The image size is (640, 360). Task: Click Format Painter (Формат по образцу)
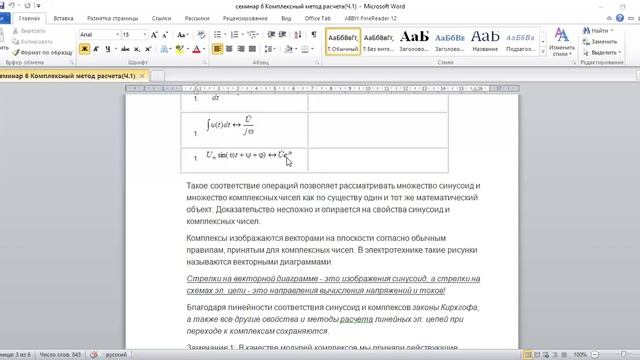42,53
